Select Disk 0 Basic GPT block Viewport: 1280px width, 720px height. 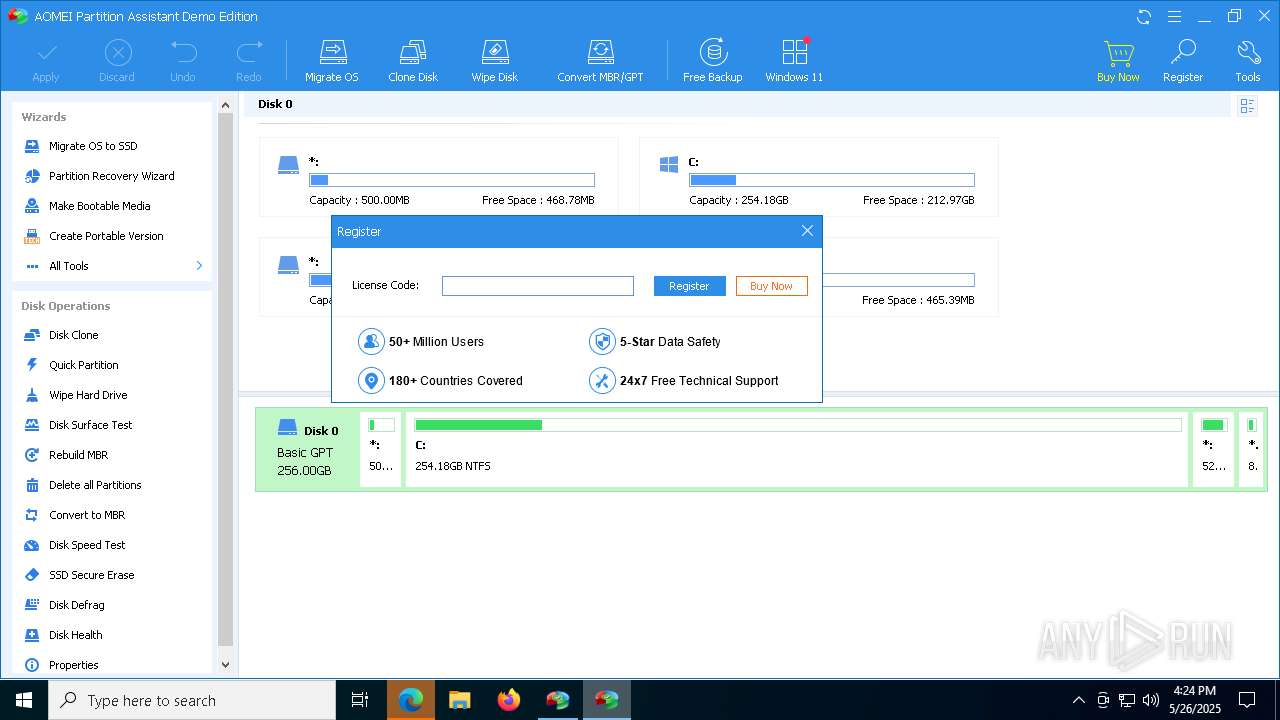point(308,449)
